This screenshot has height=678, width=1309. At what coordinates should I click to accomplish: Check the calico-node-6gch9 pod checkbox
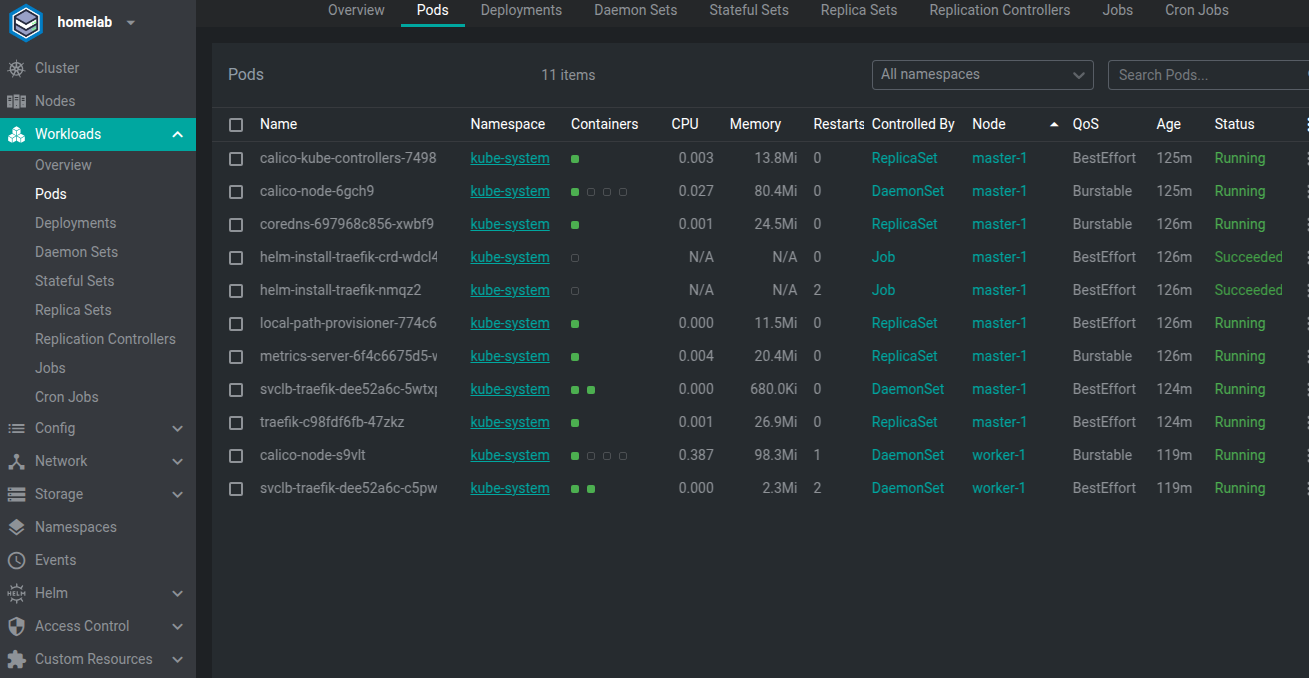pos(236,191)
